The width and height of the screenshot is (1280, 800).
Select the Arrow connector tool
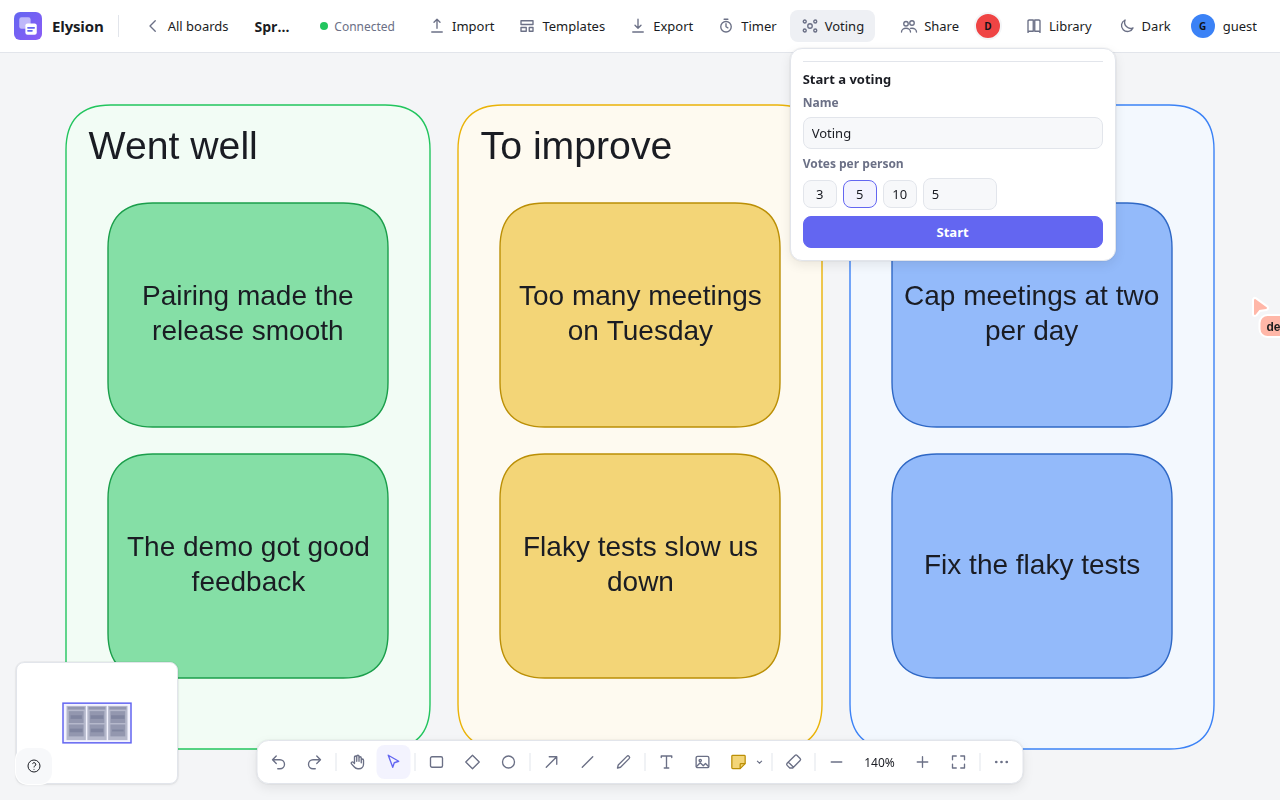[x=551, y=762]
